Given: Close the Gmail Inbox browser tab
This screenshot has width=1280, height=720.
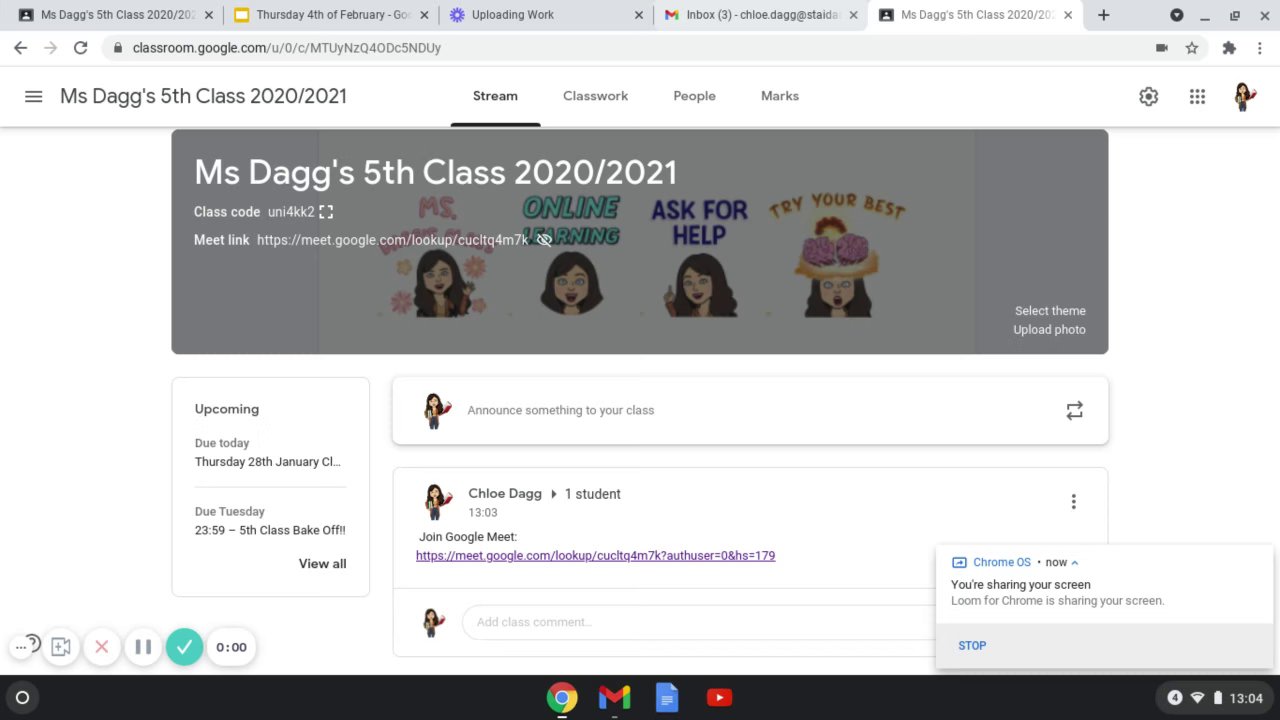Looking at the screenshot, I should pyautogui.click(x=853, y=15).
